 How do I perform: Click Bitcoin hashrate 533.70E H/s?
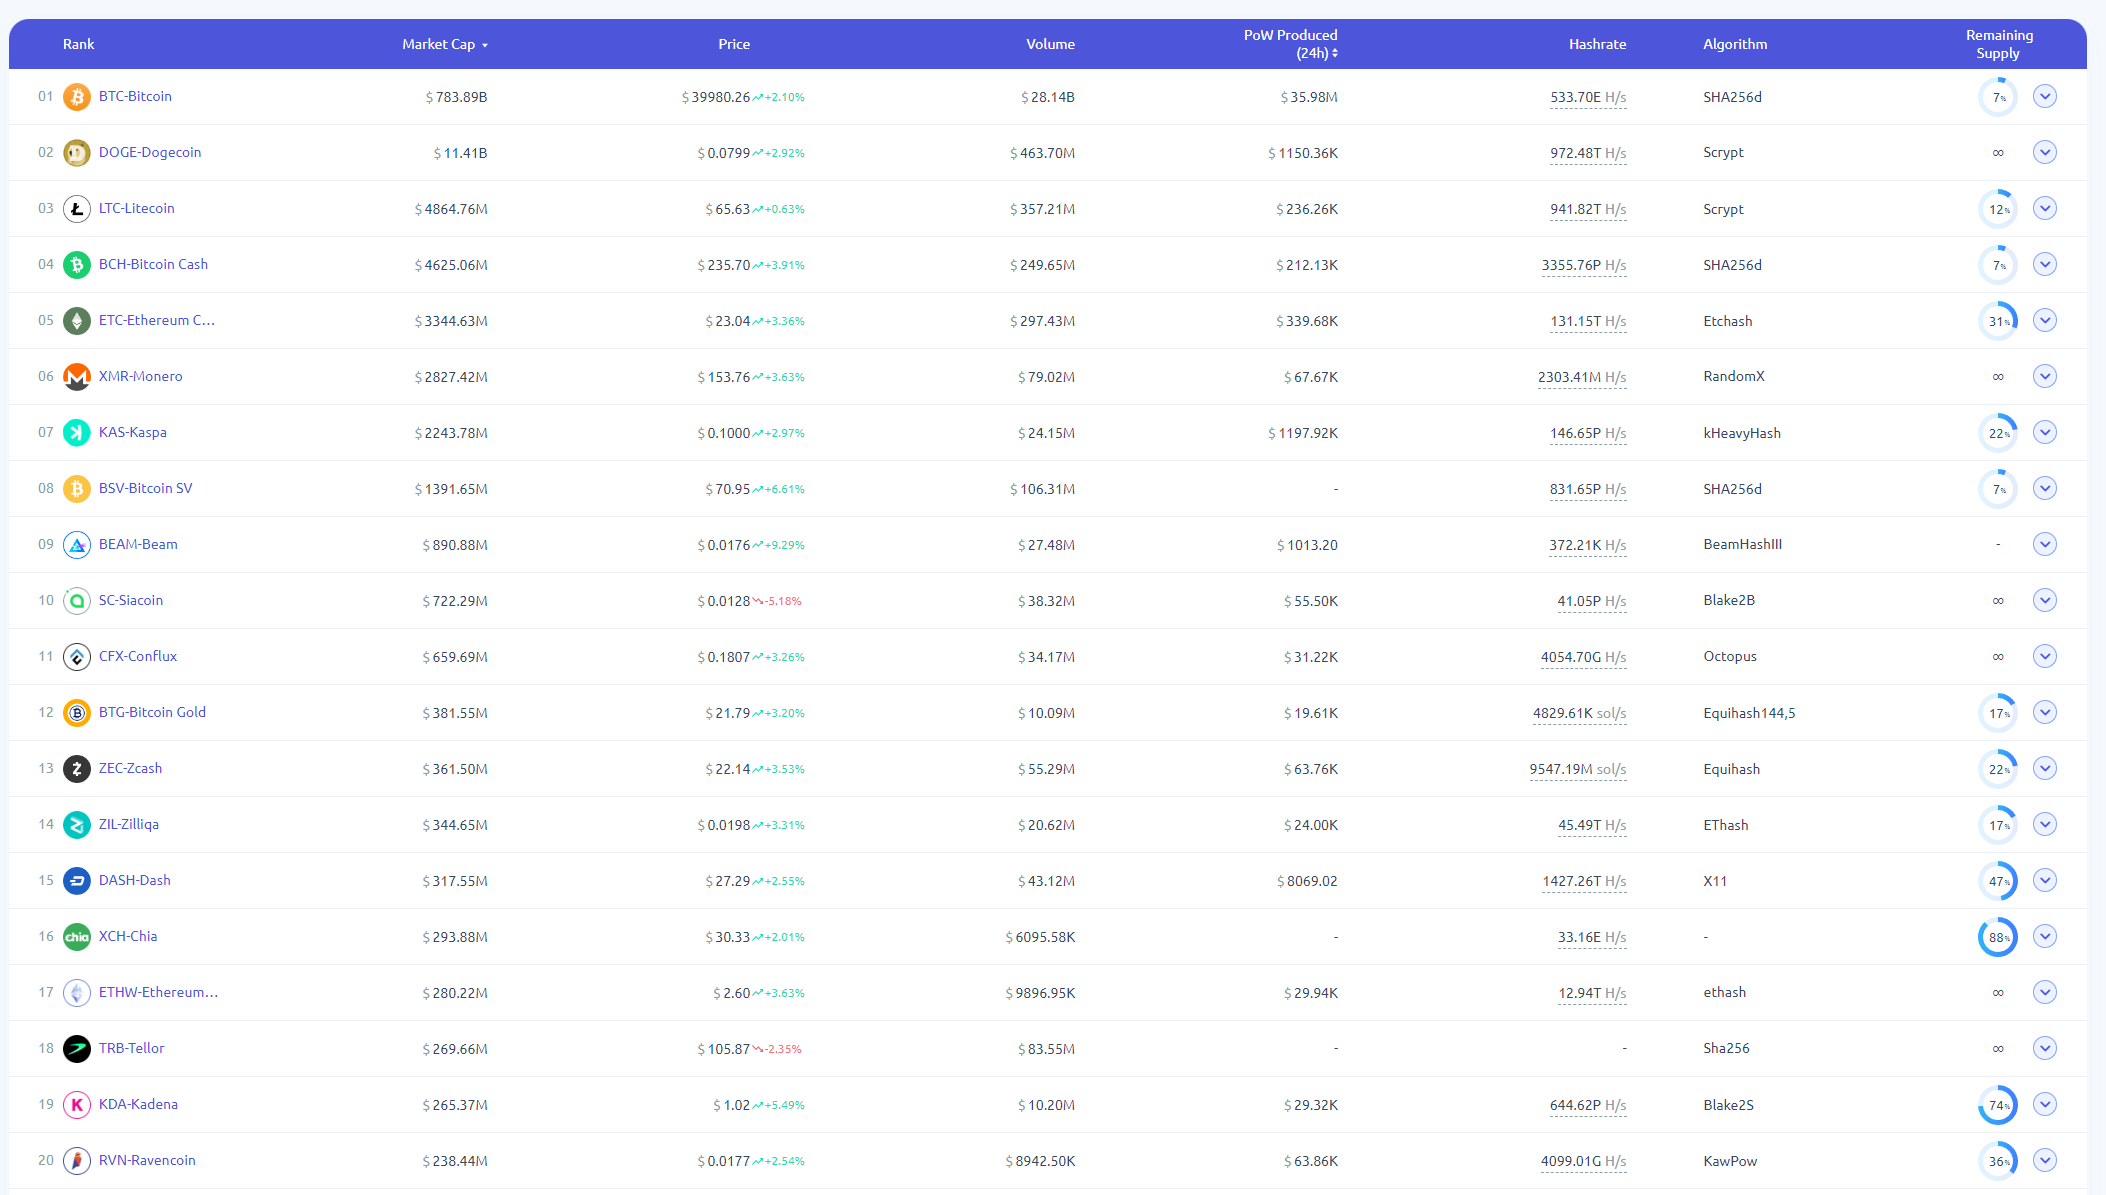(1588, 98)
